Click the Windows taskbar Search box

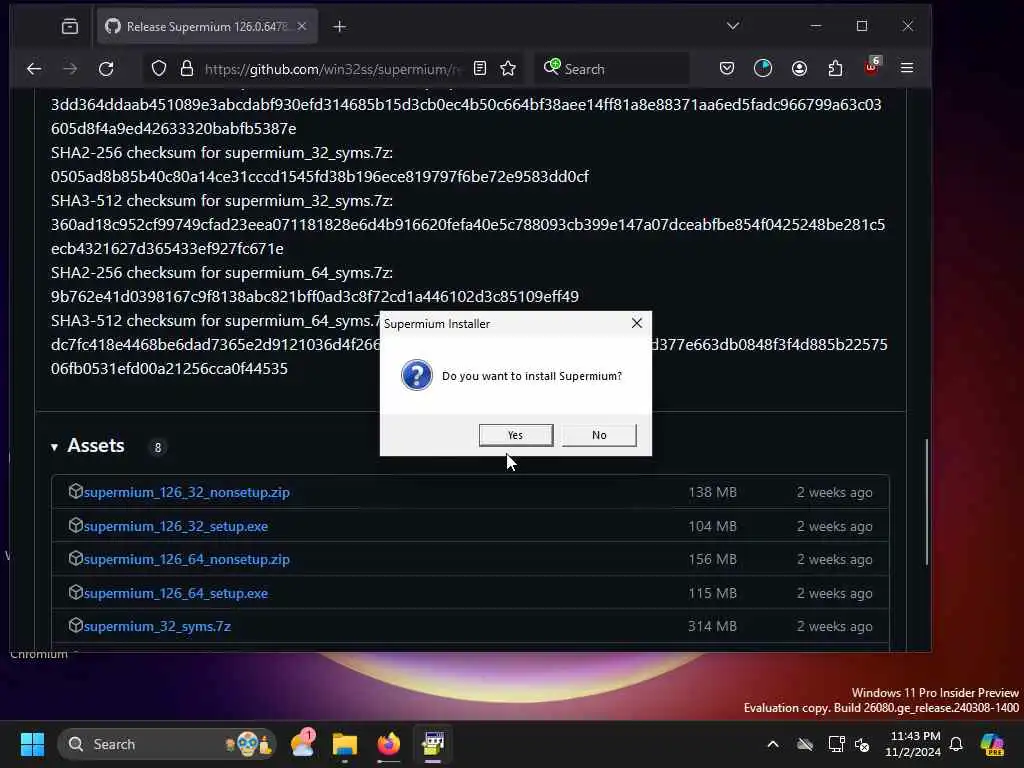click(167, 744)
